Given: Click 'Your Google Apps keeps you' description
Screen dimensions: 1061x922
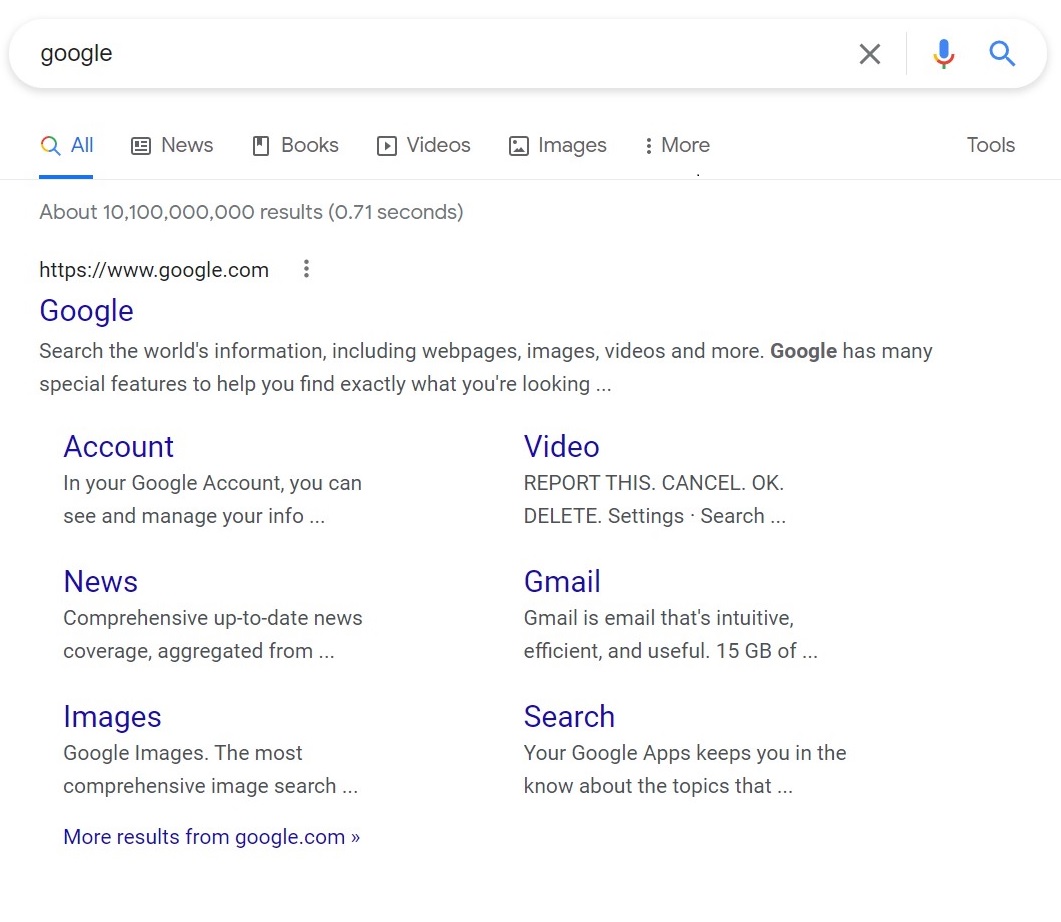Looking at the screenshot, I should coord(685,769).
